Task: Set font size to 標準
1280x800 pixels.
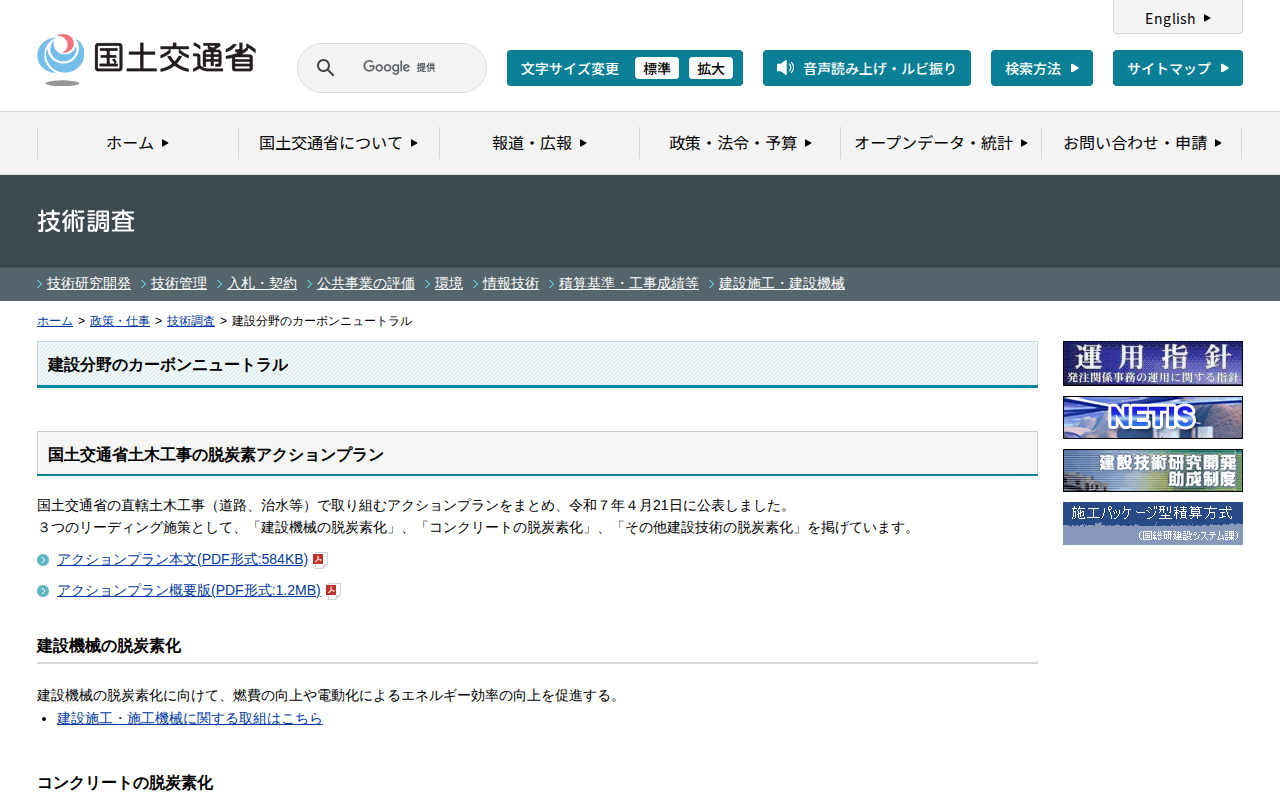Action: [x=657, y=68]
